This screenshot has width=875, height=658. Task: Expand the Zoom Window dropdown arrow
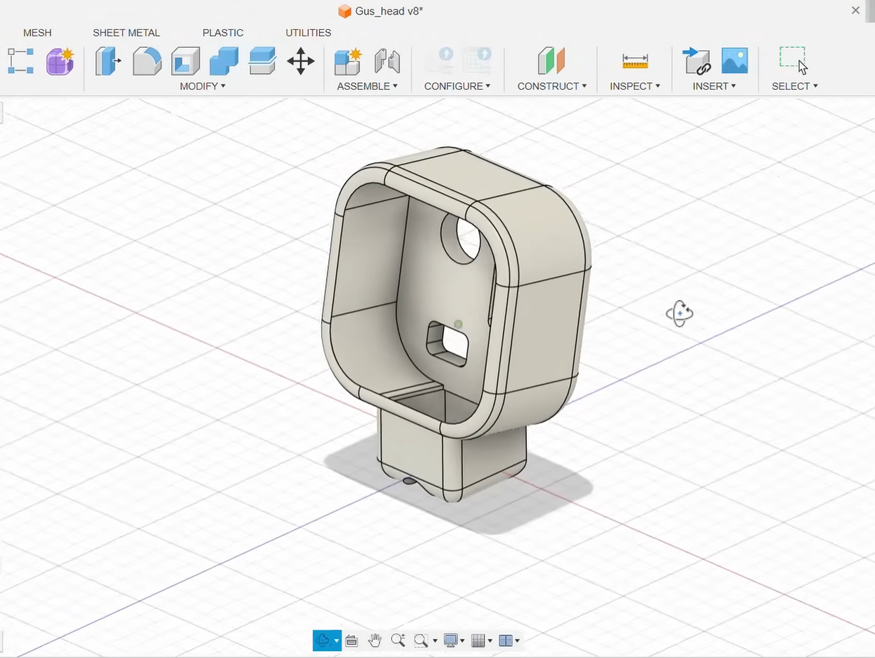435,641
